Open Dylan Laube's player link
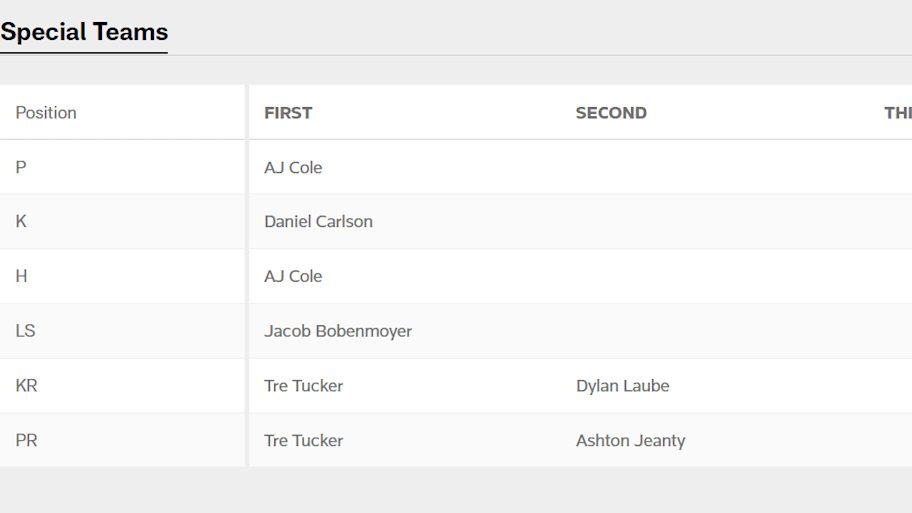 [622, 386]
